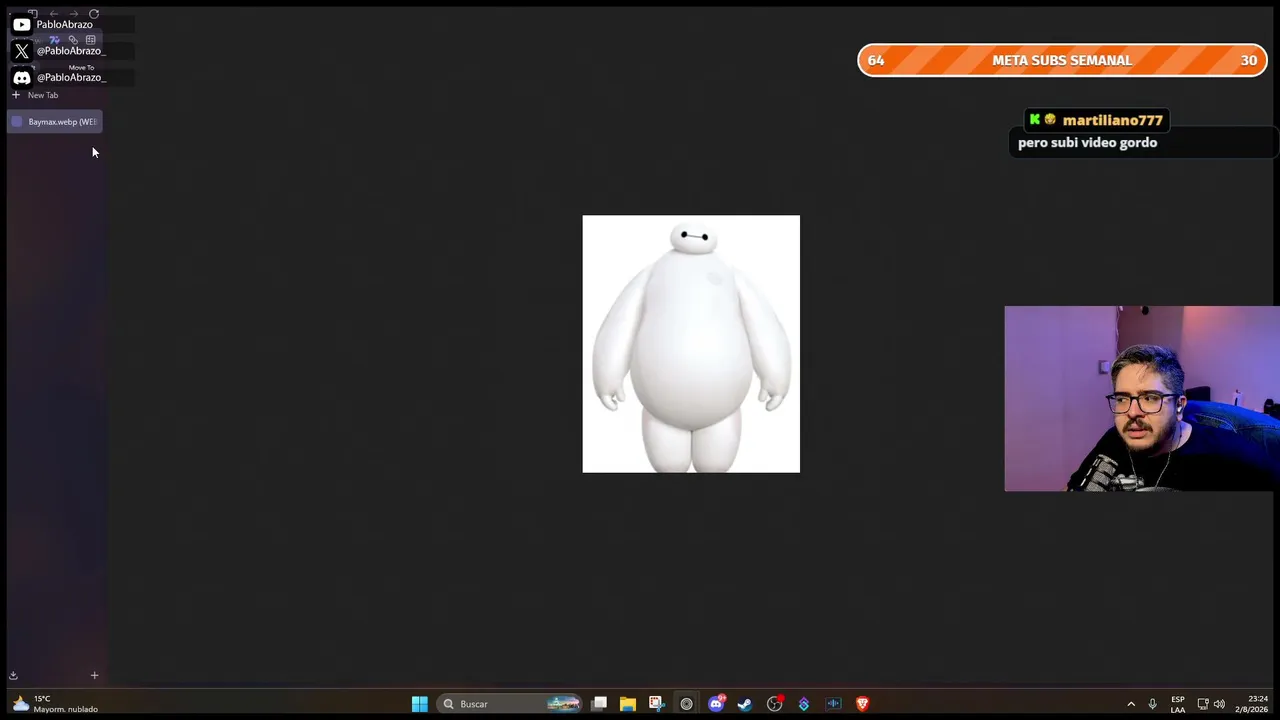Screen dimensions: 1280x720
Task: Open a new tab with the plus icon
Action: [16, 95]
